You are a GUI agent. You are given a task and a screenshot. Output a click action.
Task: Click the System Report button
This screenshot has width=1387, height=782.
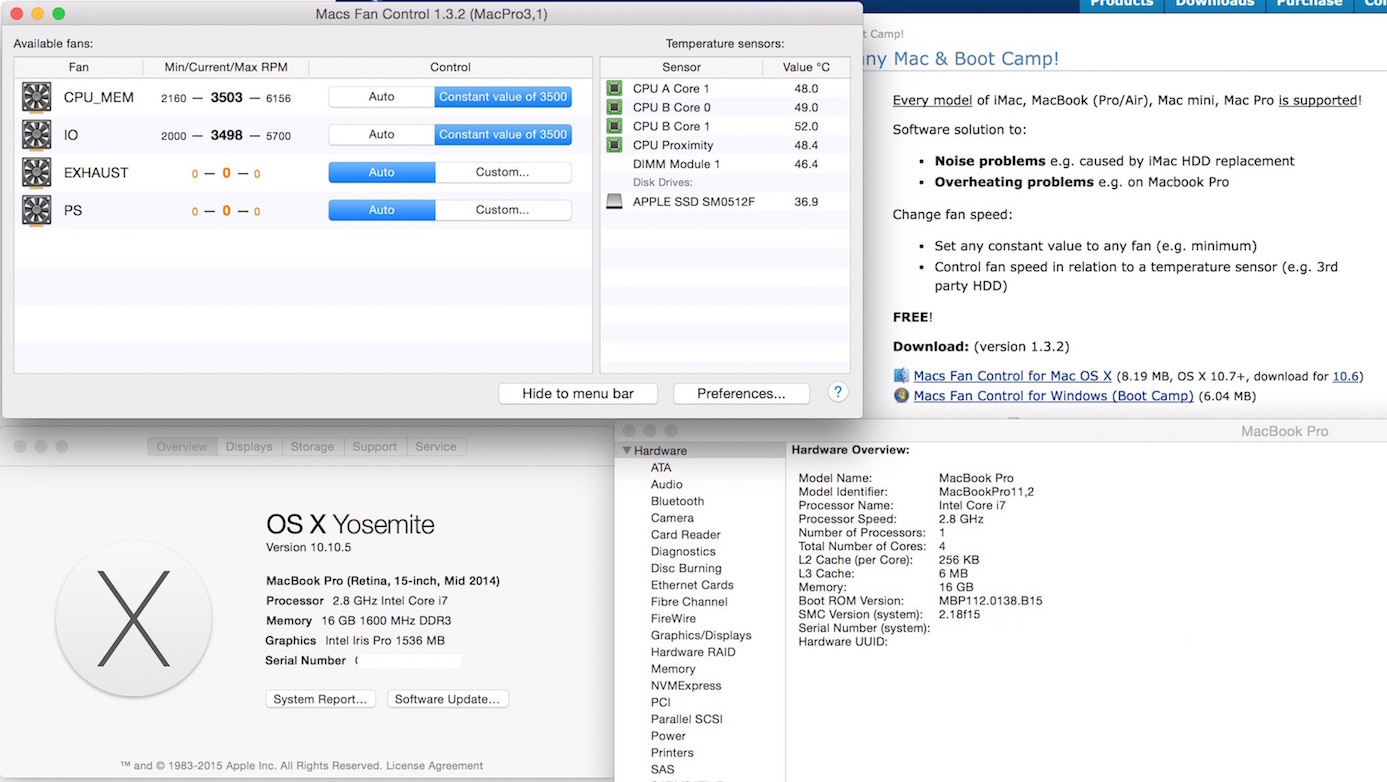[x=320, y=699]
